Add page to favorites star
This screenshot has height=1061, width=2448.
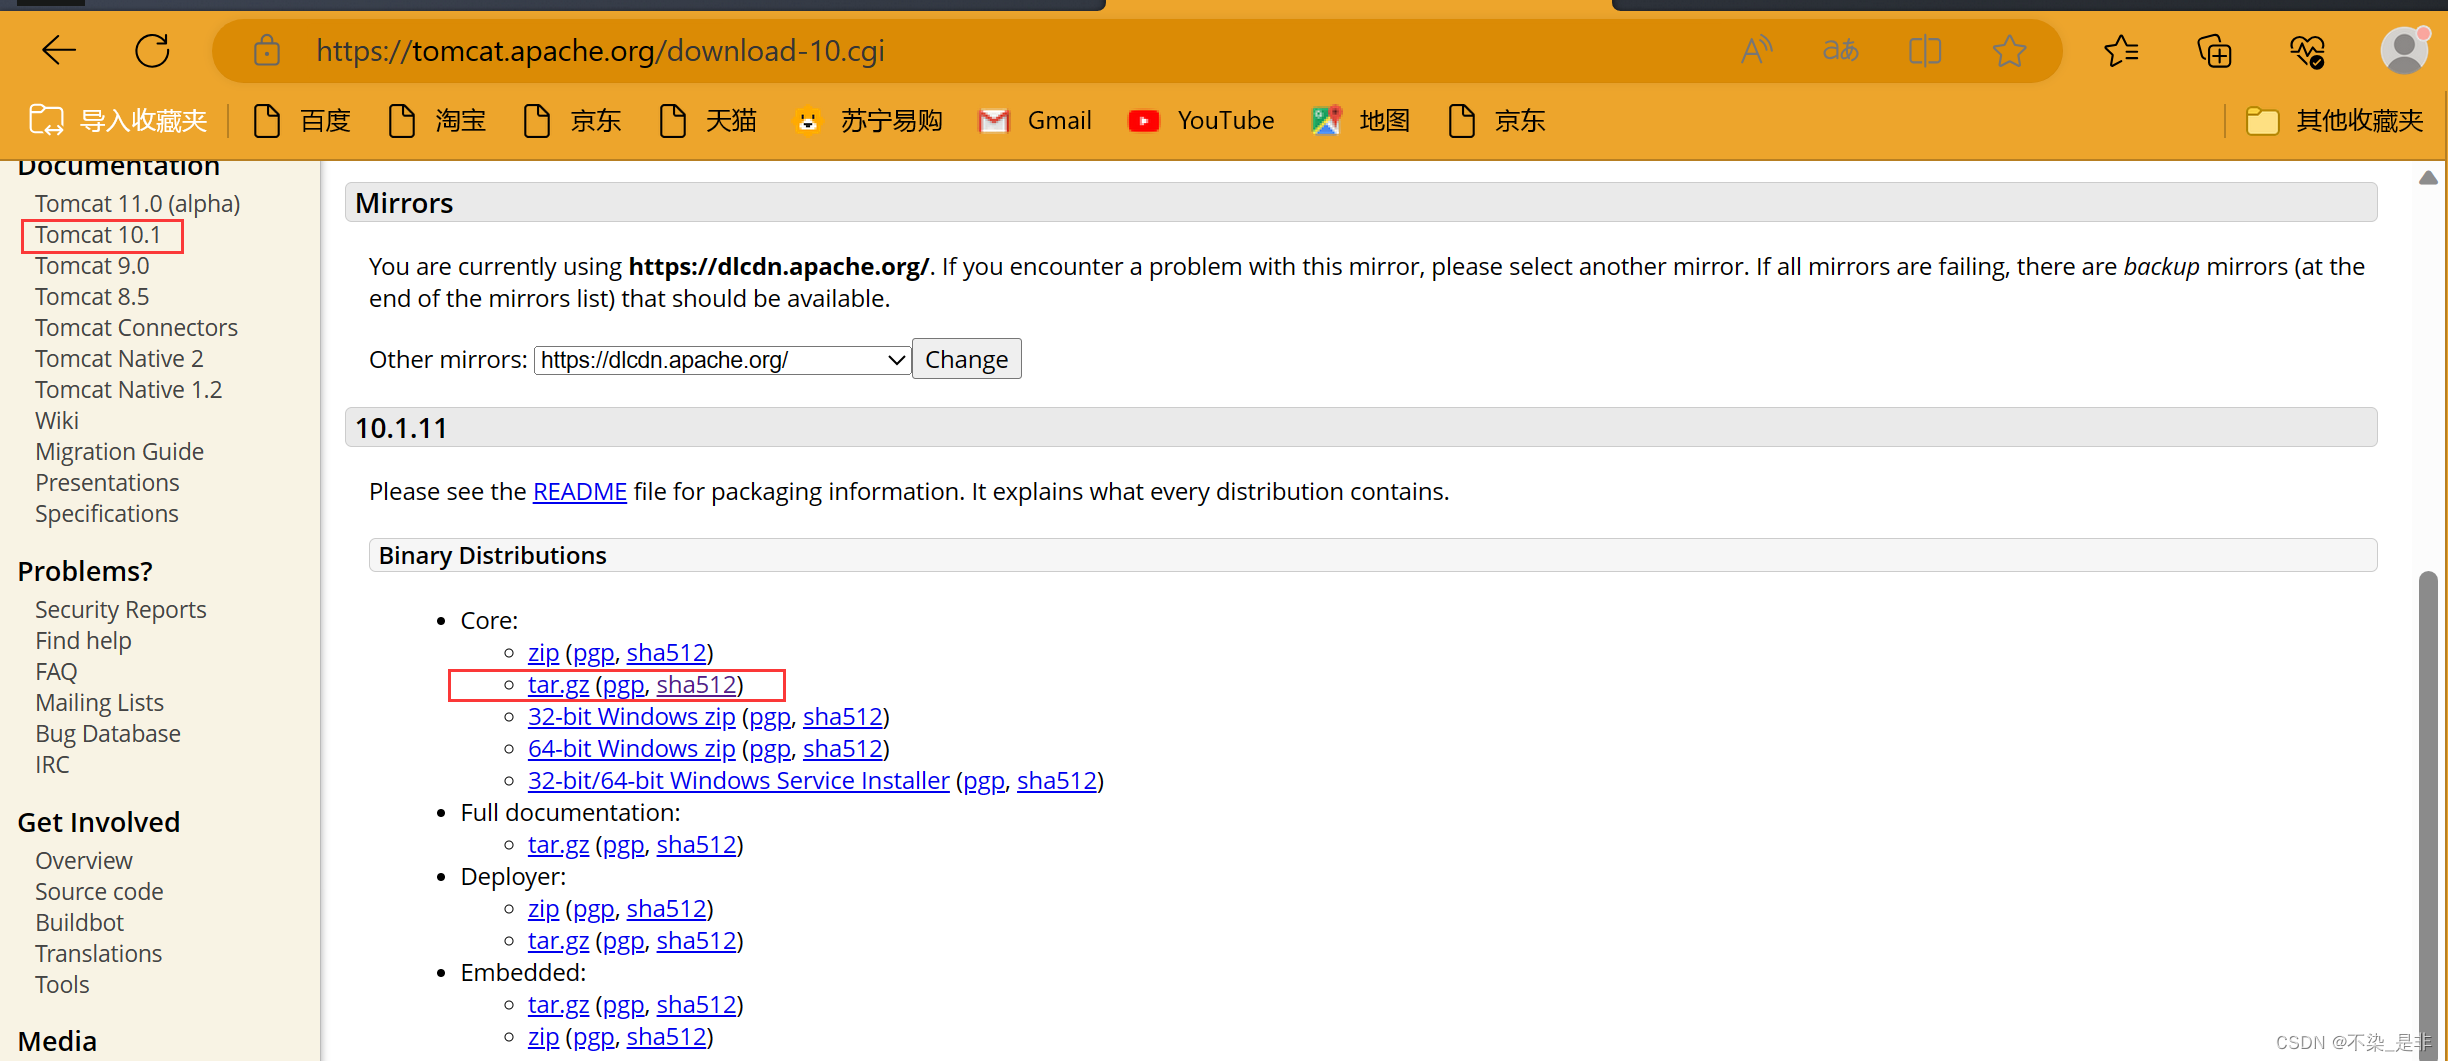2009,50
